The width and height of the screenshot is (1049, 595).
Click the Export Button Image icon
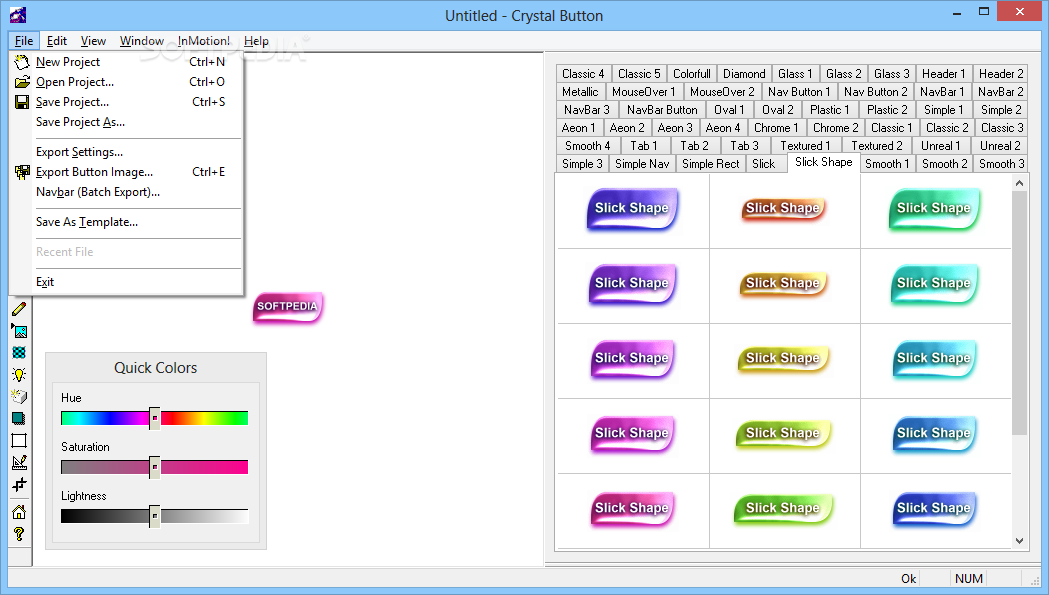[22, 172]
